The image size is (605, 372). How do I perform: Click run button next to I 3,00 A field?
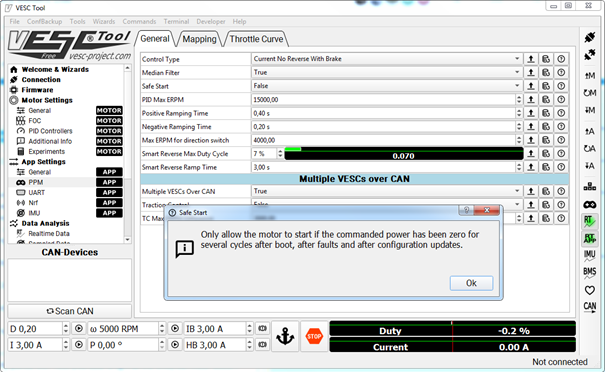tap(79, 345)
